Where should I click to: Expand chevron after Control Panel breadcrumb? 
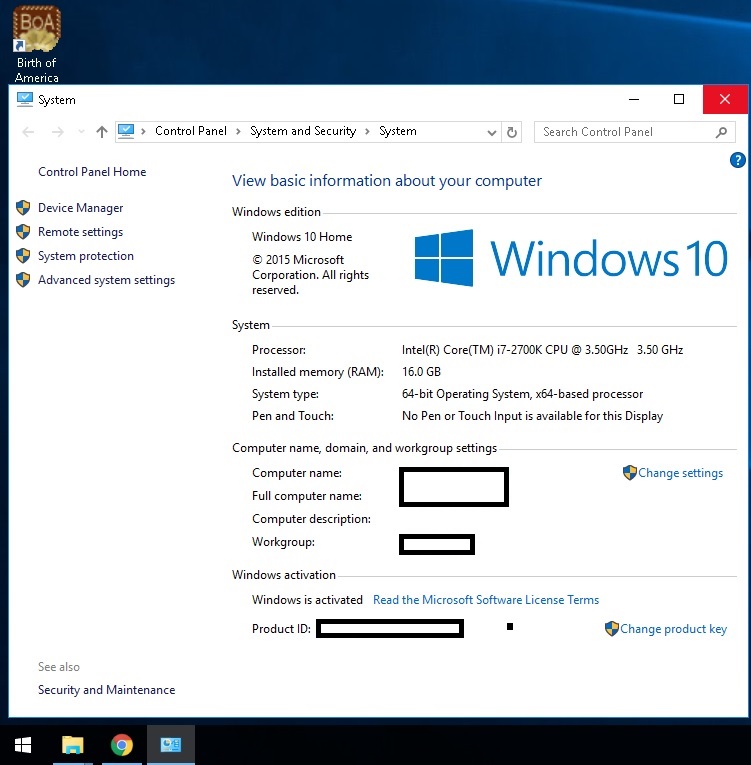[238, 131]
